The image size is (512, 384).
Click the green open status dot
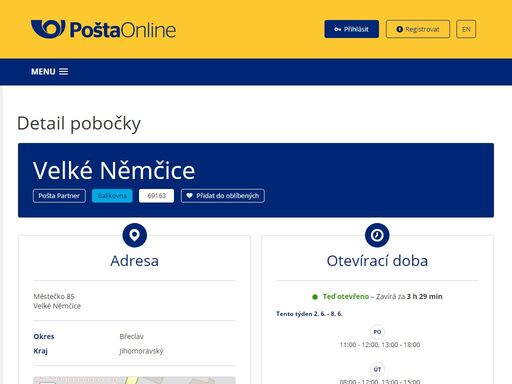pos(315,297)
